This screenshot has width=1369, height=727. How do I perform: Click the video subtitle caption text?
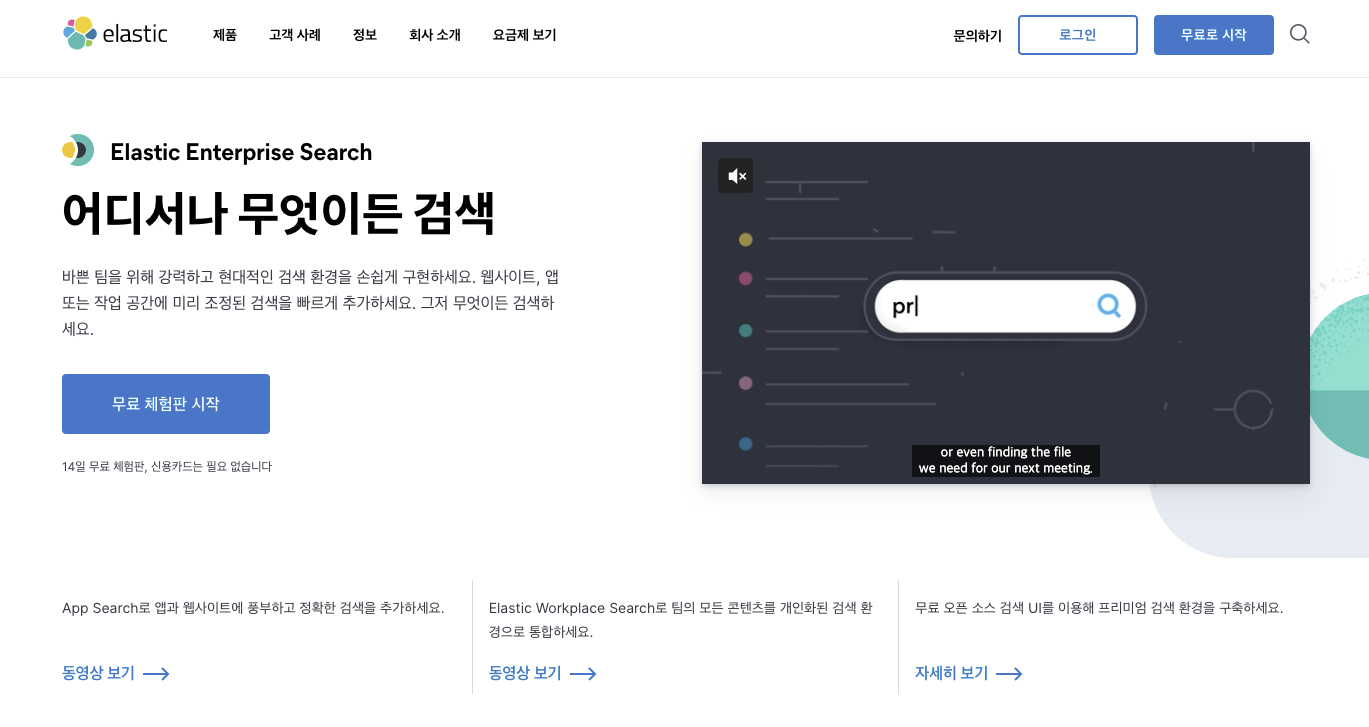coord(1006,460)
